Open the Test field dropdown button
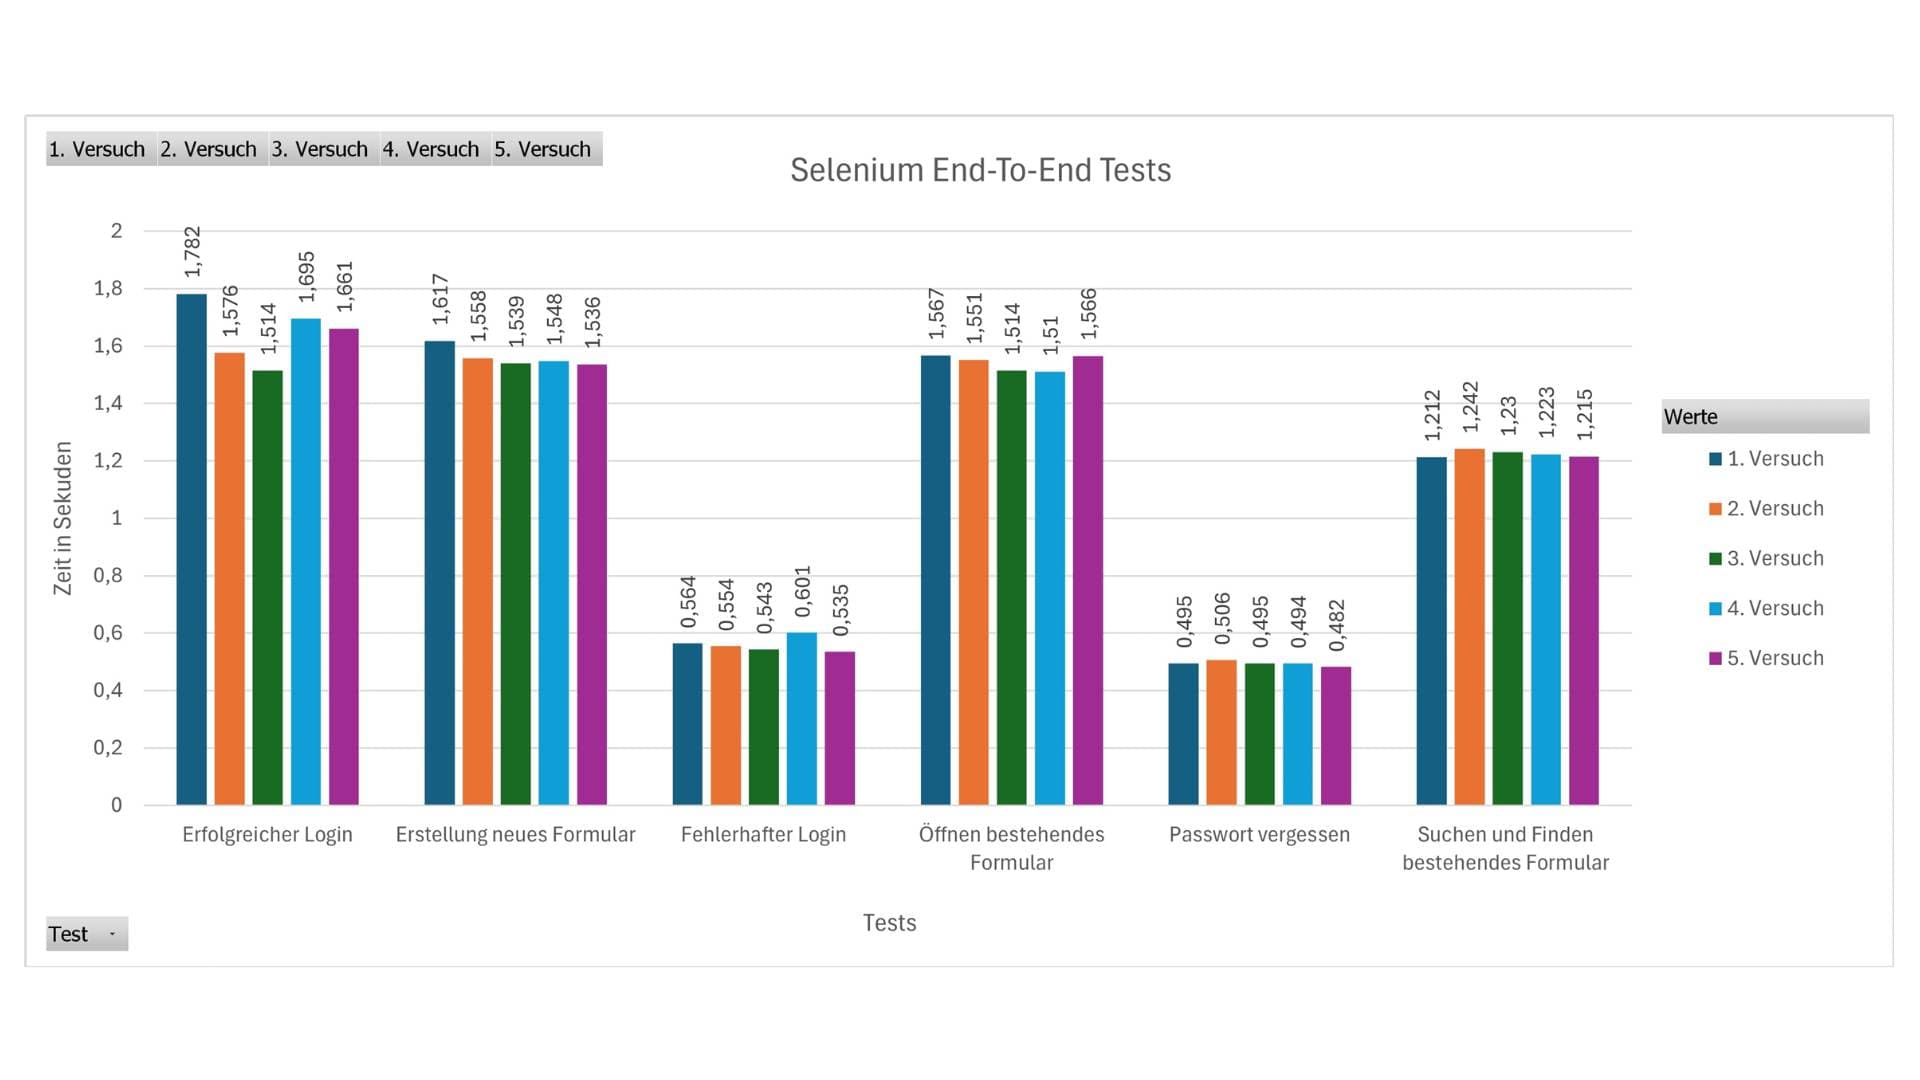Screen dimensions: 1920x1080 point(87,934)
